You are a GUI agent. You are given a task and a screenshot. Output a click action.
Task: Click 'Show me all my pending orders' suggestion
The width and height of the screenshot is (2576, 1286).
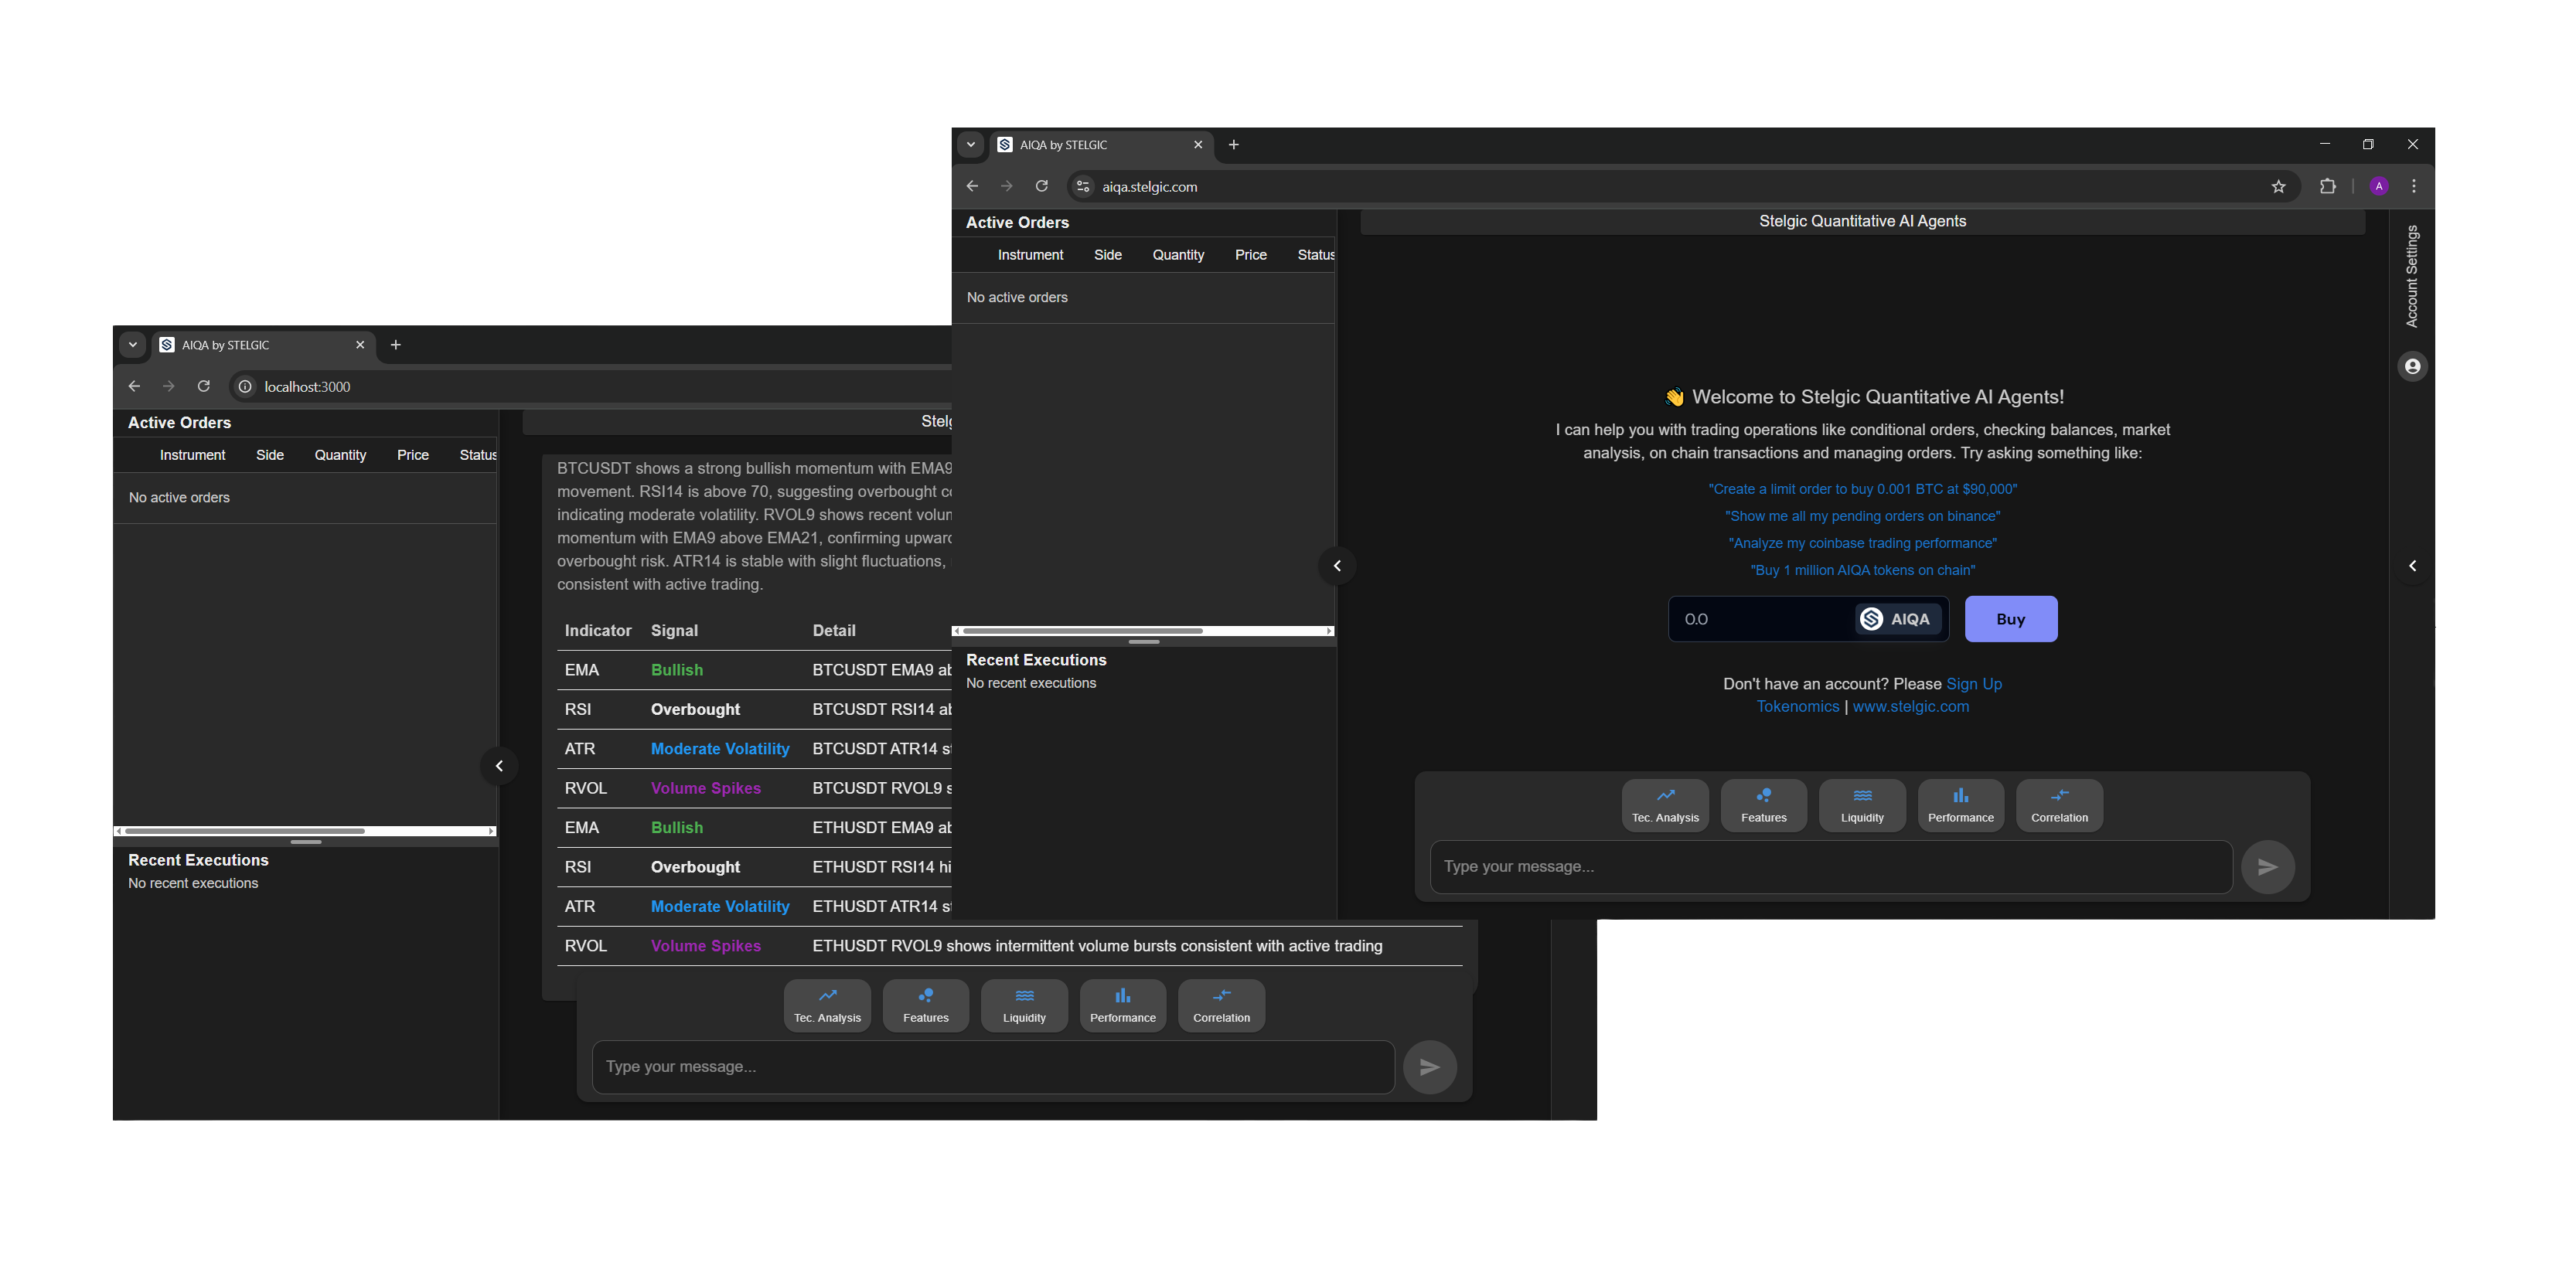(1862, 516)
